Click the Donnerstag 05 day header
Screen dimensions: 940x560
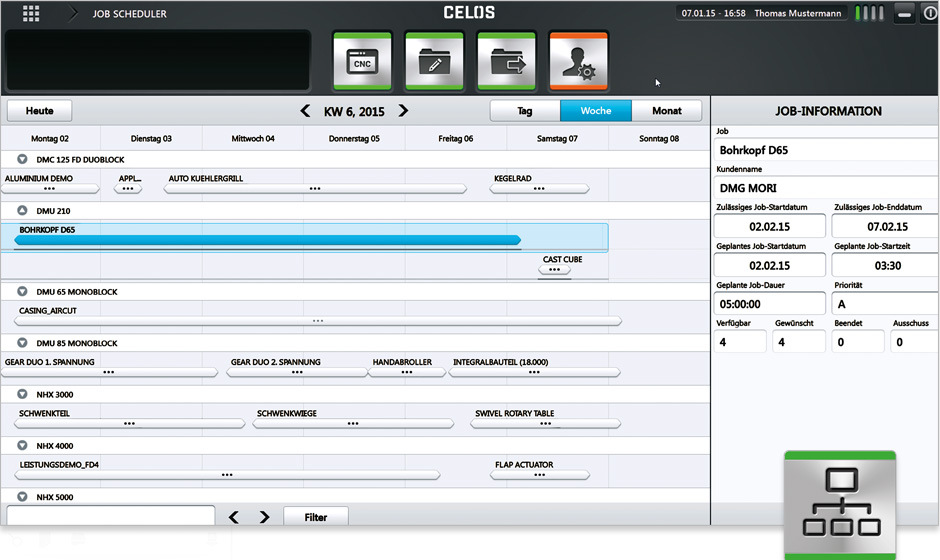click(x=354, y=139)
